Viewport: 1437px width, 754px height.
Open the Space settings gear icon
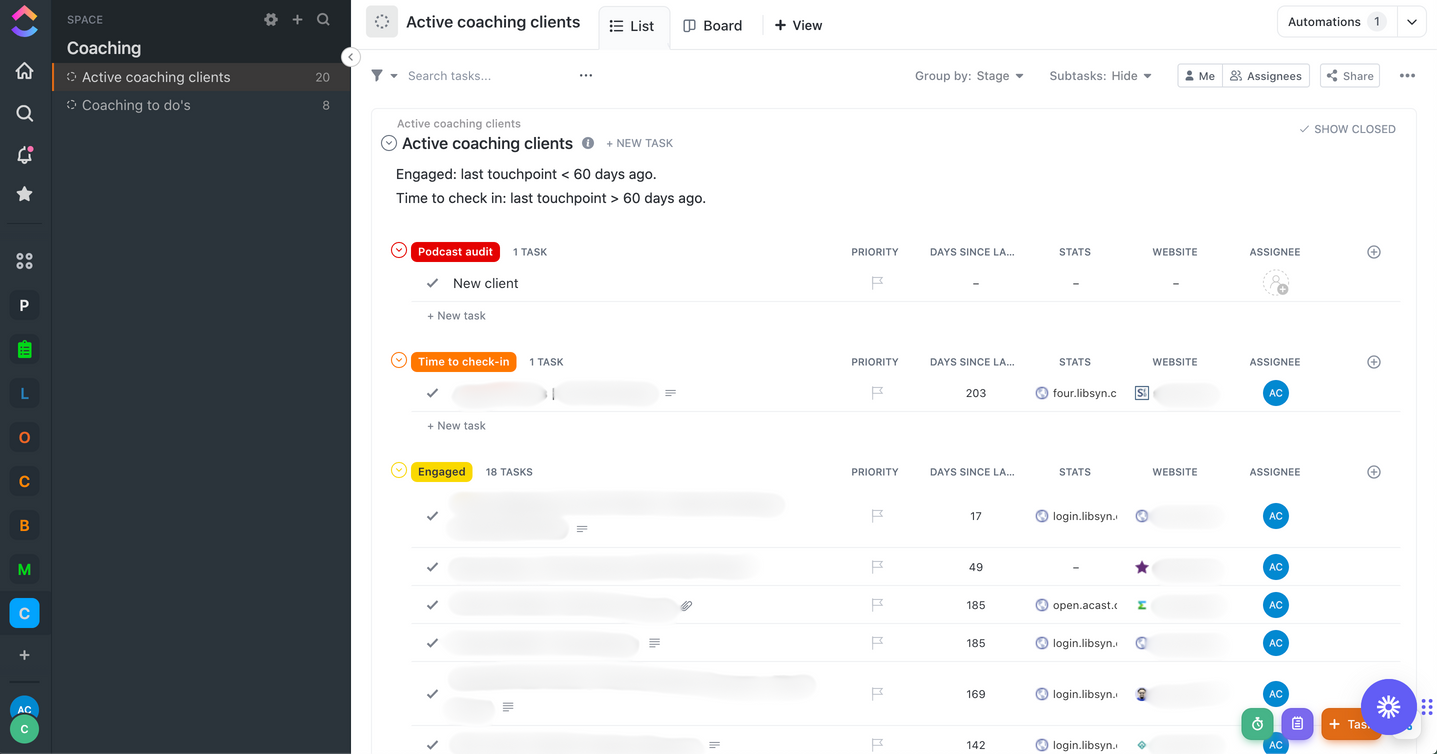click(x=271, y=20)
